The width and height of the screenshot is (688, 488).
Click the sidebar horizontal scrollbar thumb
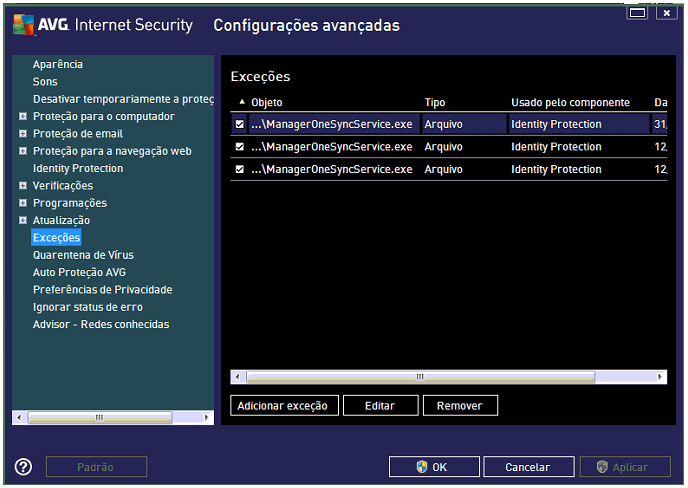100,417
